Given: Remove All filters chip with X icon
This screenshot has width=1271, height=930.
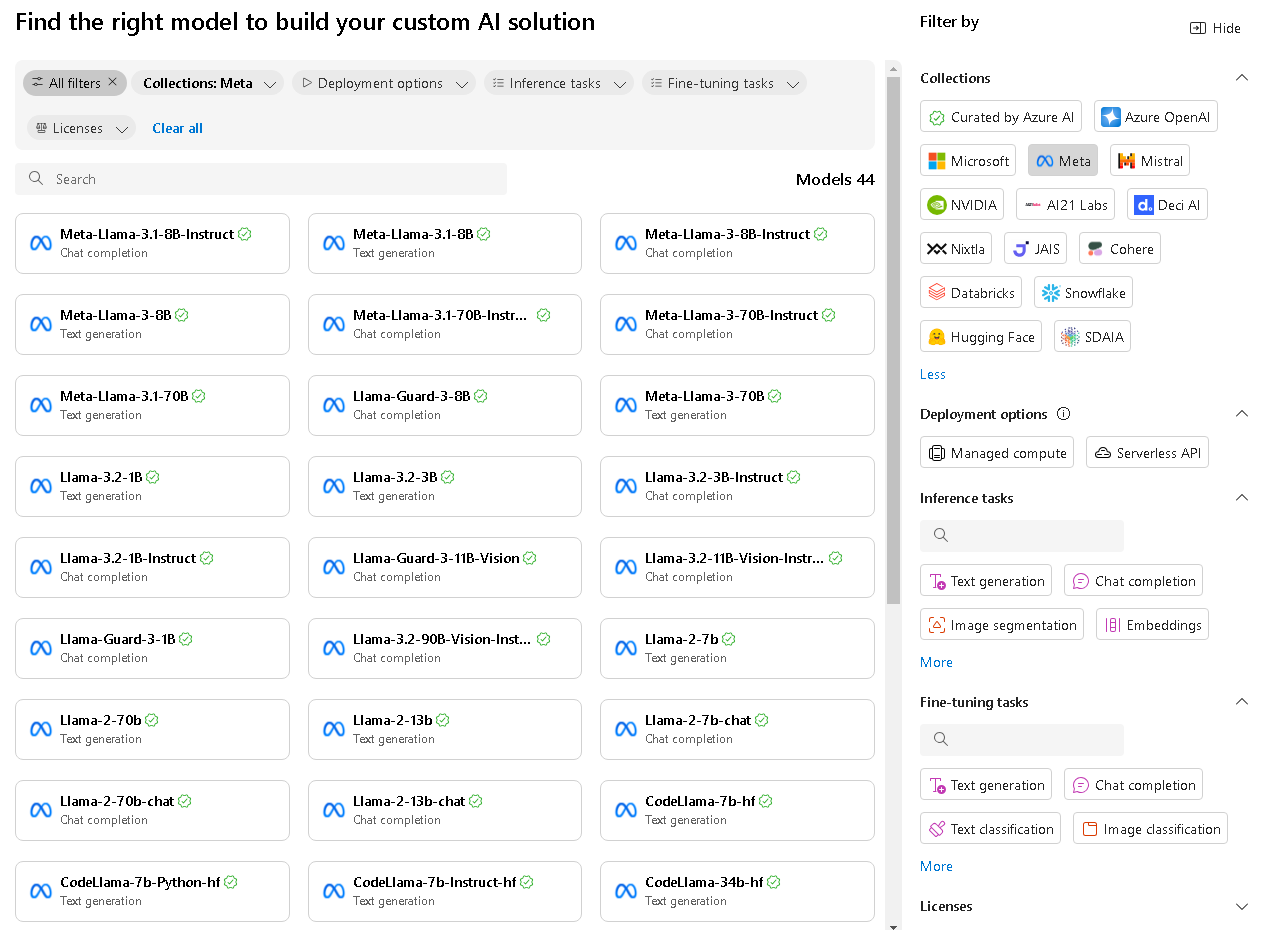Looking at the screenshot, I should click(112, 83).
